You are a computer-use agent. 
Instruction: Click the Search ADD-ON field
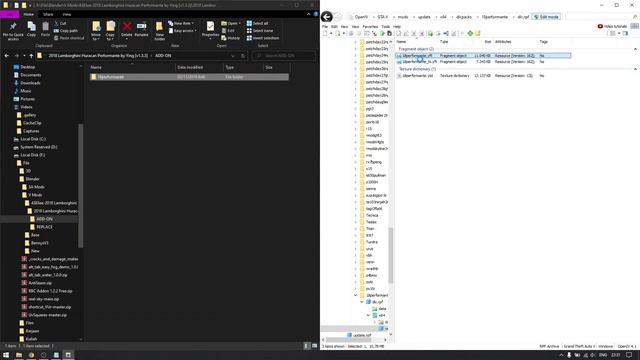284,56
